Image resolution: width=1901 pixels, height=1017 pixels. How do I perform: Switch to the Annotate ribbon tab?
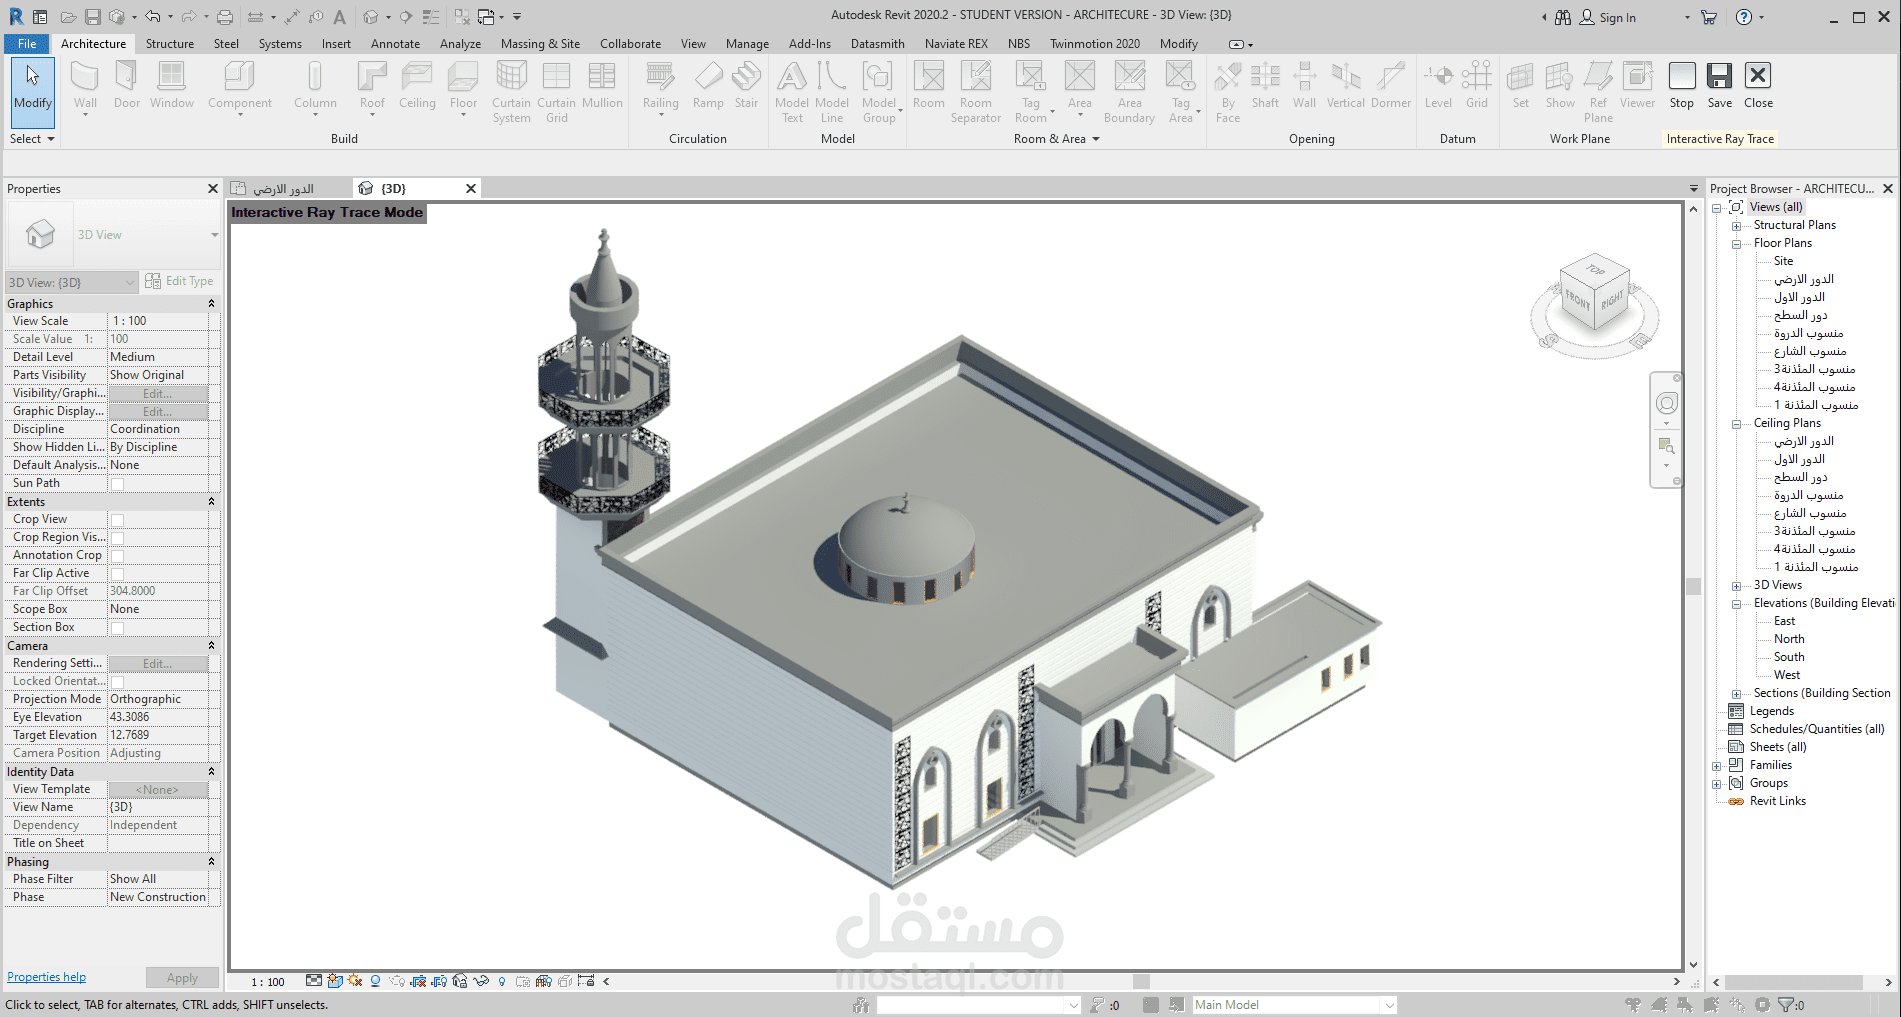tap(395, 44)
